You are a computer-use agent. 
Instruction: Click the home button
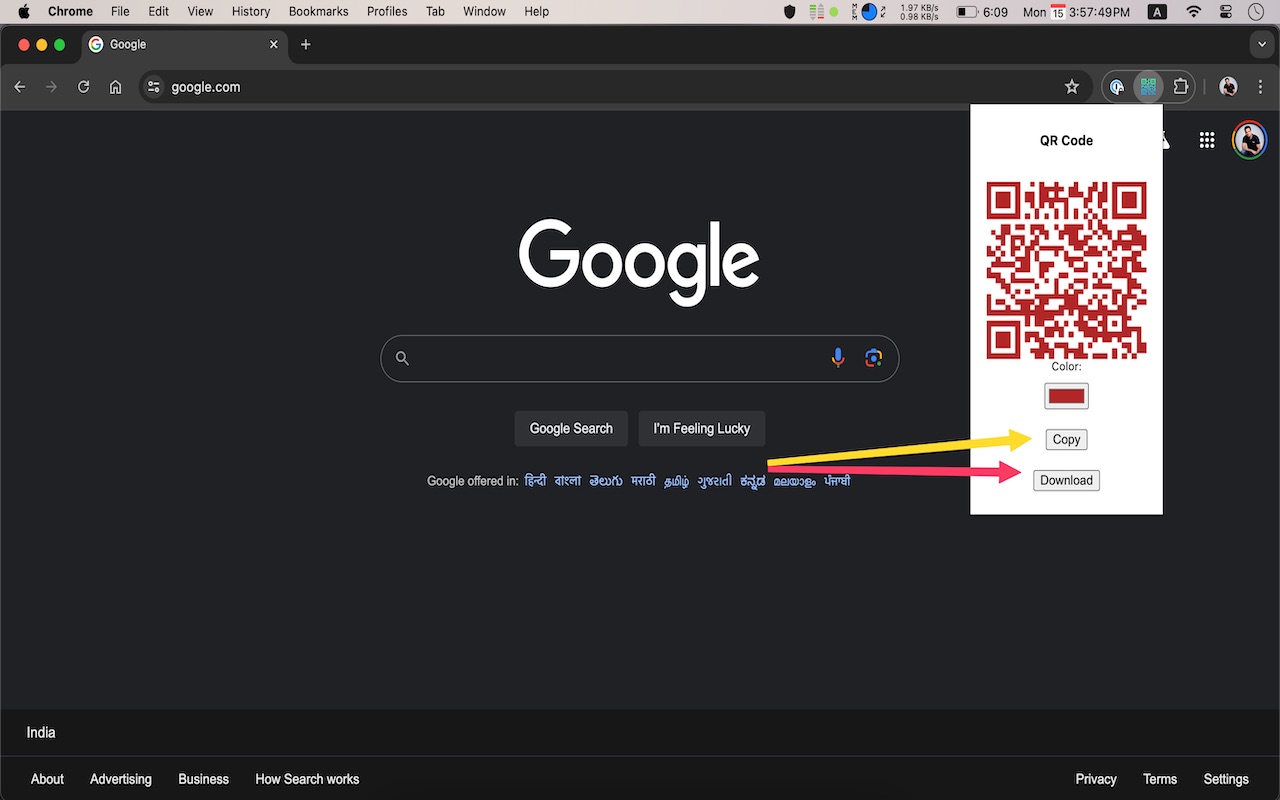coord(116,87)
